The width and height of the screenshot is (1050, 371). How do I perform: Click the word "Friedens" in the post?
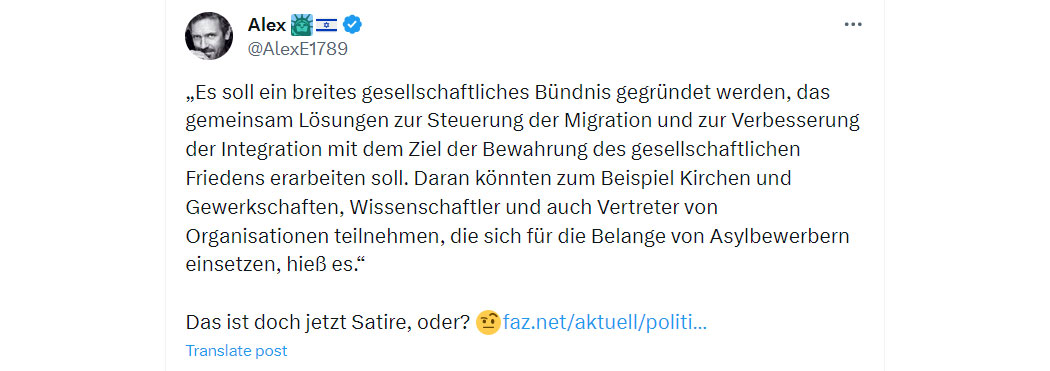click(x=226, y=178)
